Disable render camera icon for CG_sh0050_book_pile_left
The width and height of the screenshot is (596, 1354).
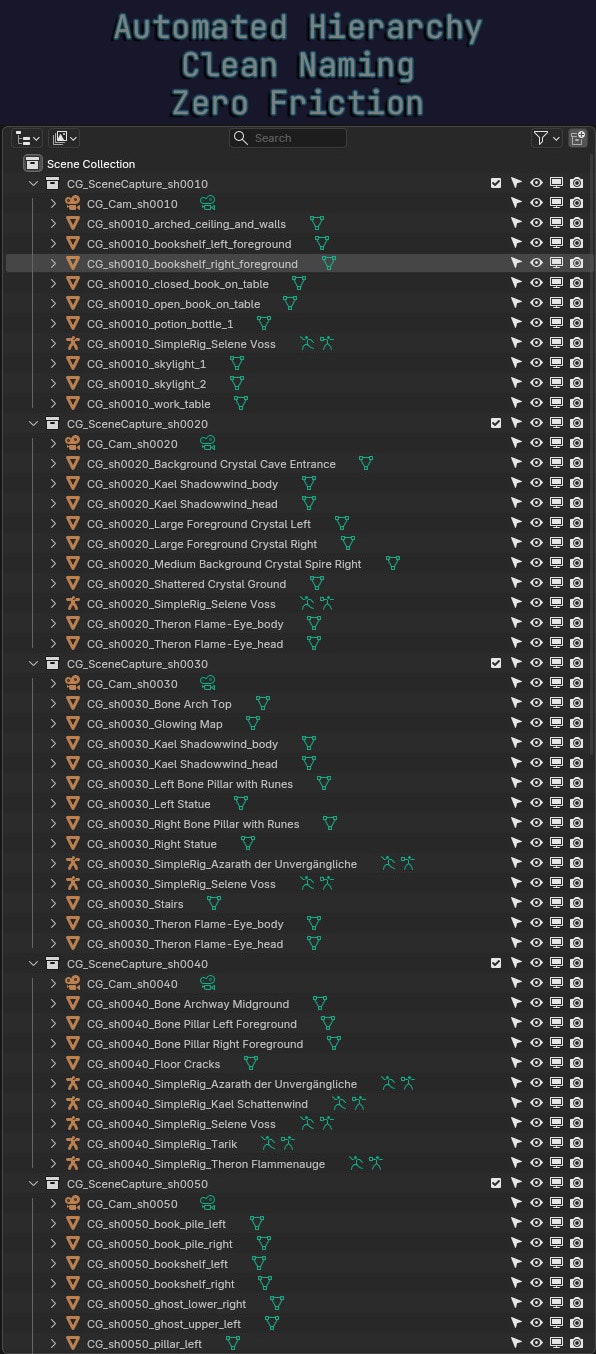pos(577,1224)
